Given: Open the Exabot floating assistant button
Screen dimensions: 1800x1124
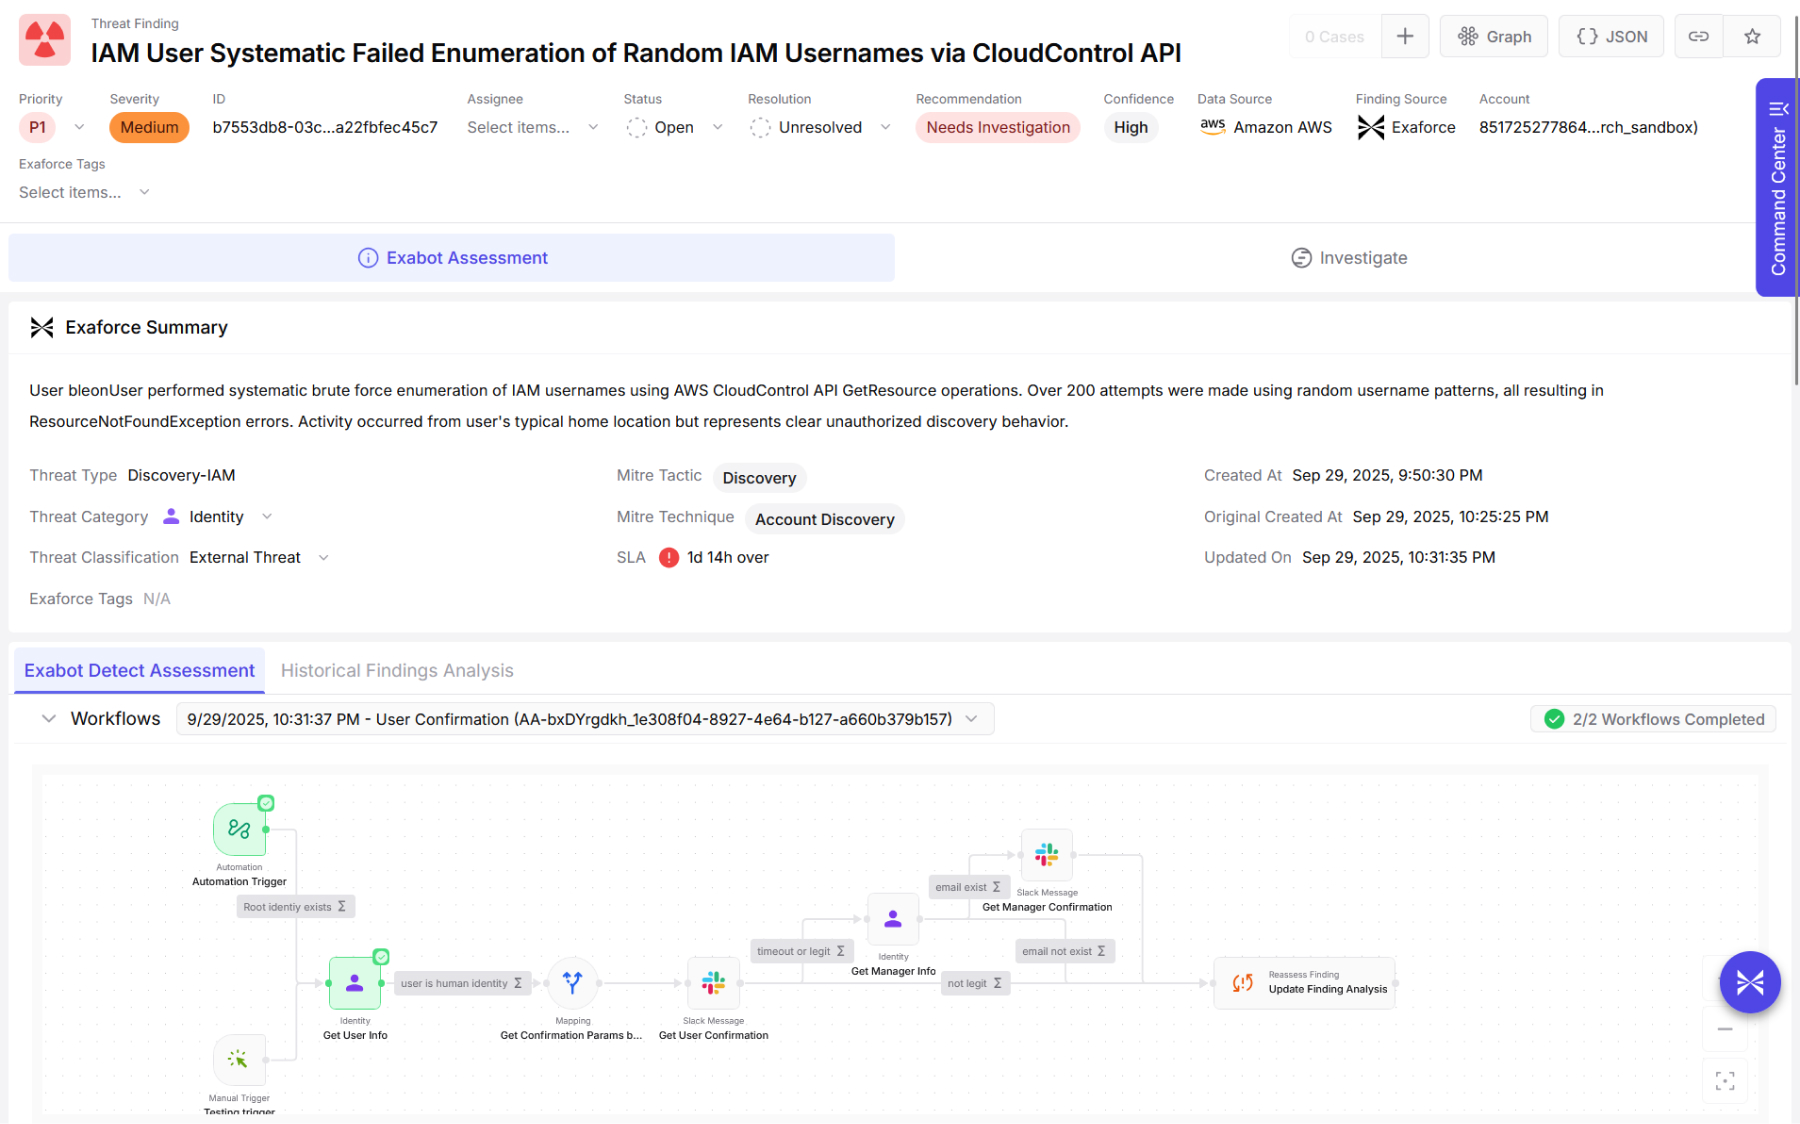Looking at the screenshot, I should pyautogui.click(x=1750, y=982).
